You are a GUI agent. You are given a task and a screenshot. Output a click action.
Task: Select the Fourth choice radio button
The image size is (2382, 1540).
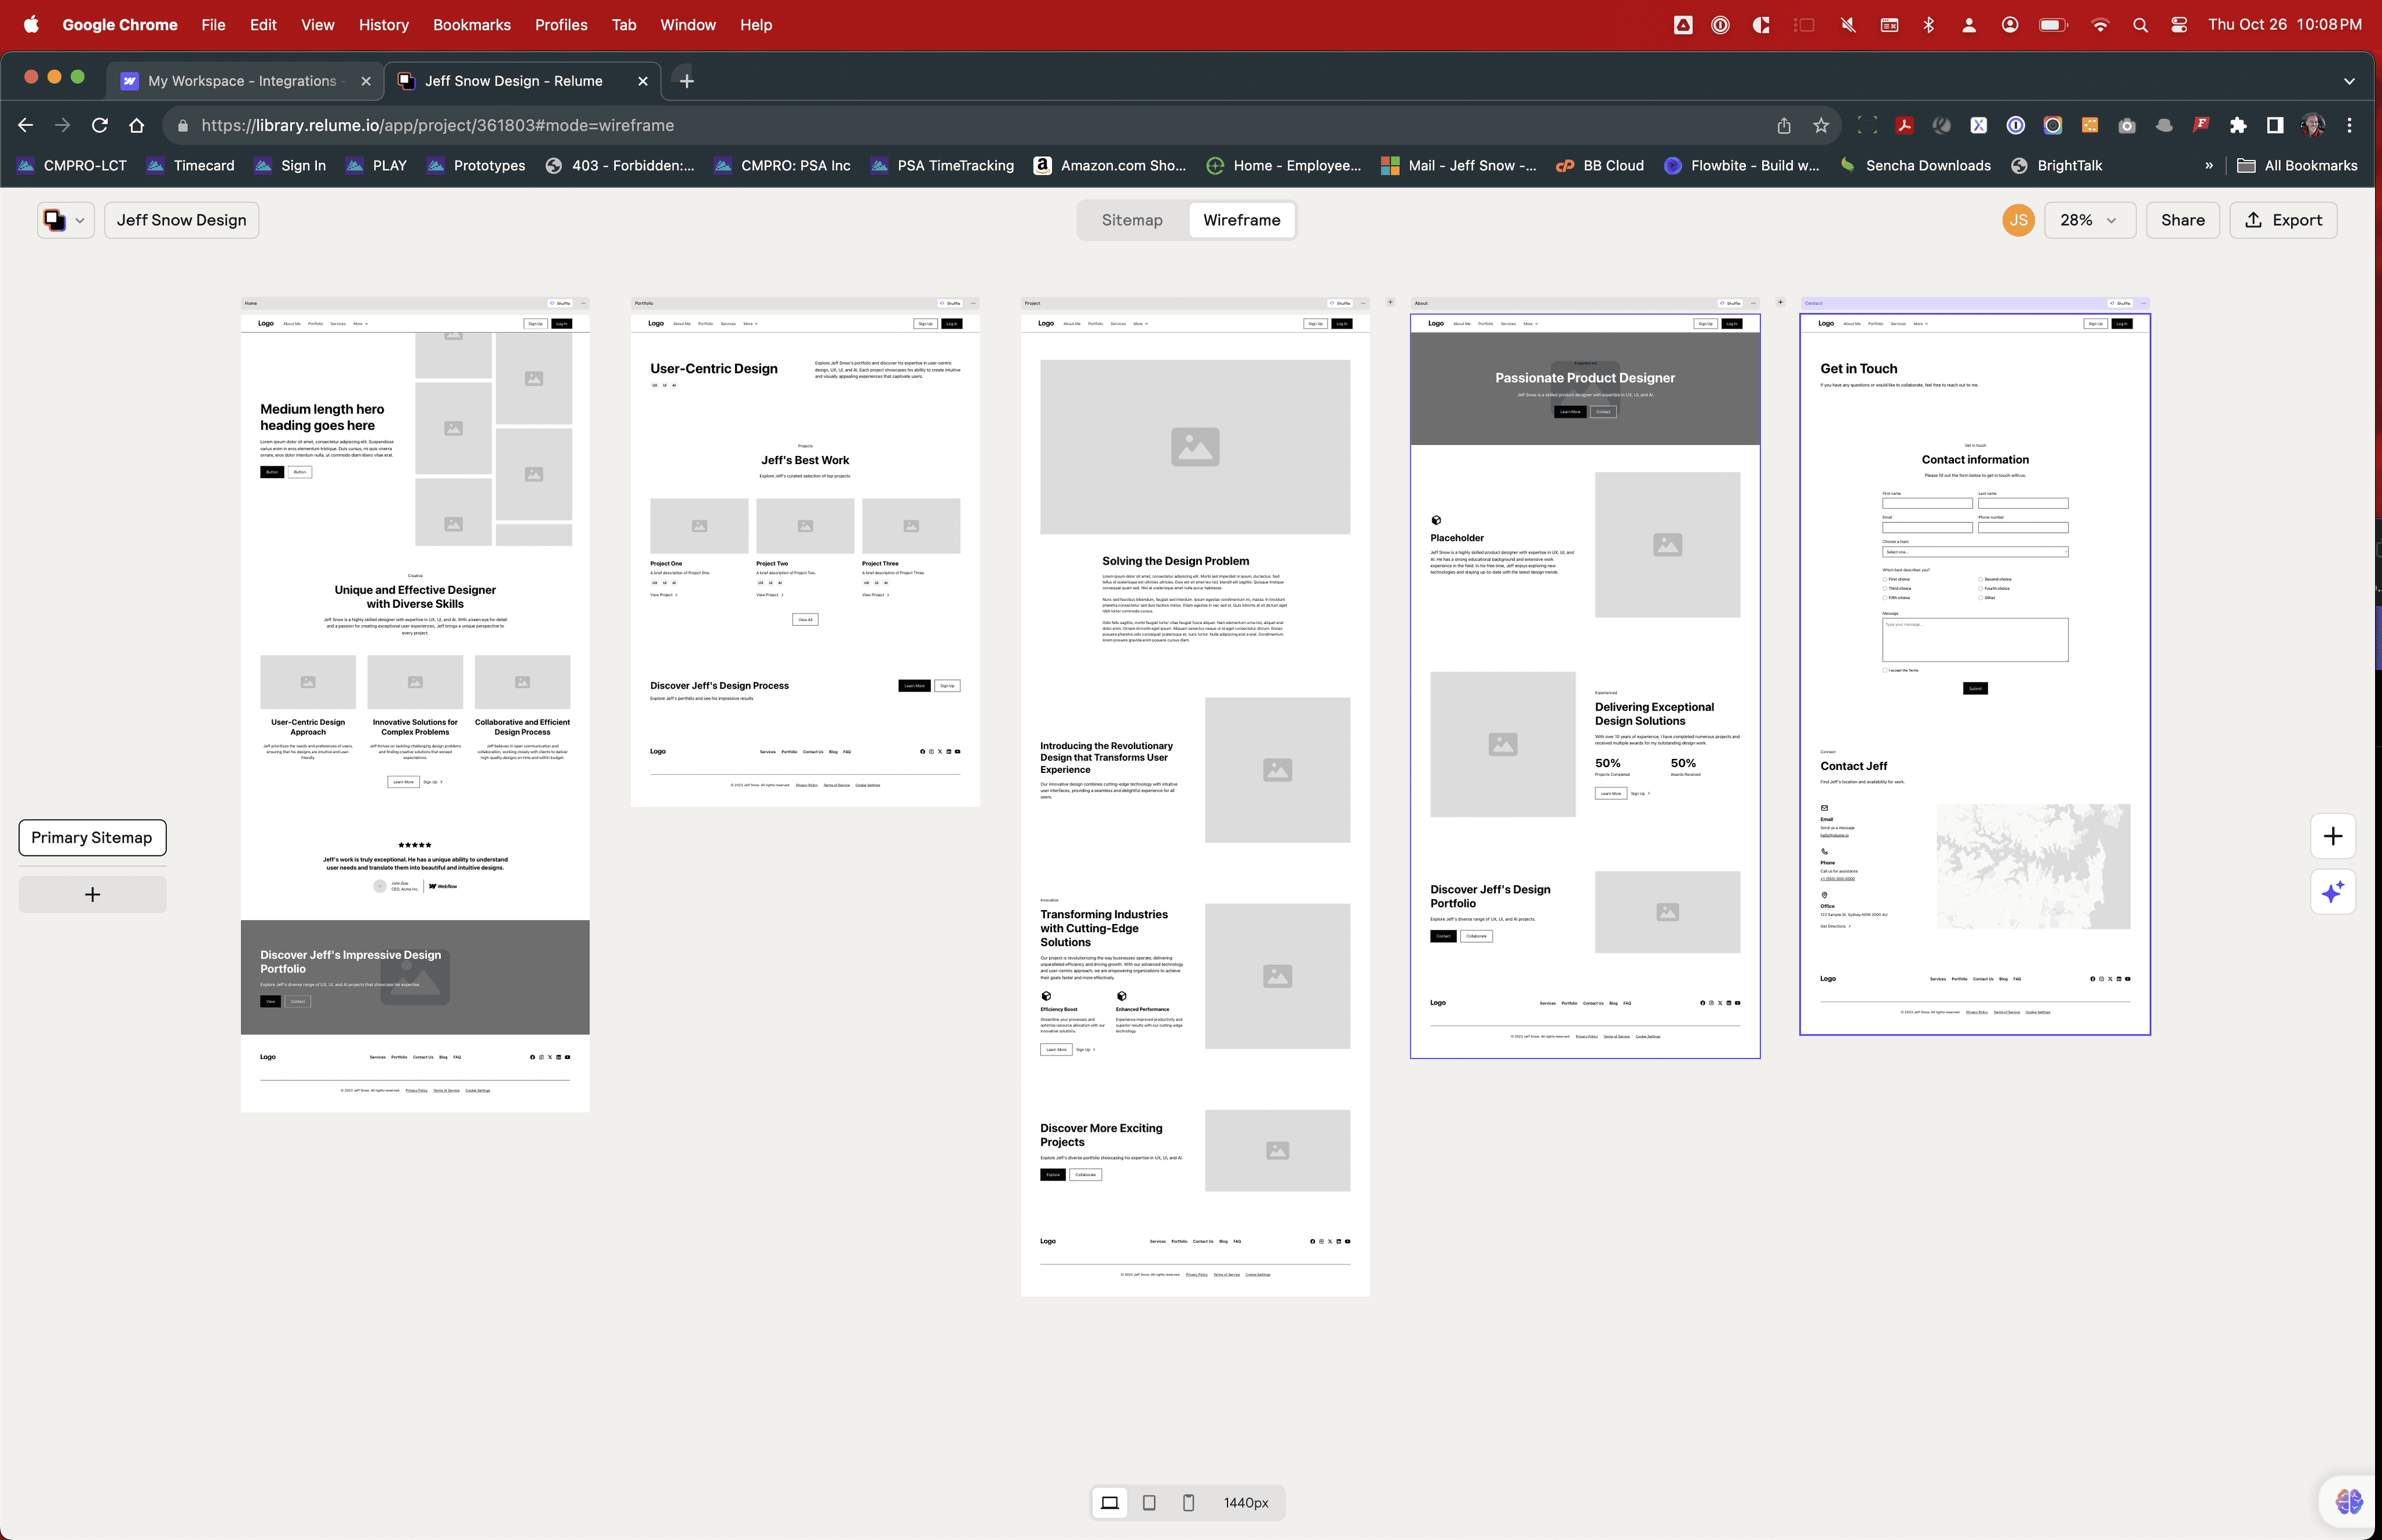1981,588
